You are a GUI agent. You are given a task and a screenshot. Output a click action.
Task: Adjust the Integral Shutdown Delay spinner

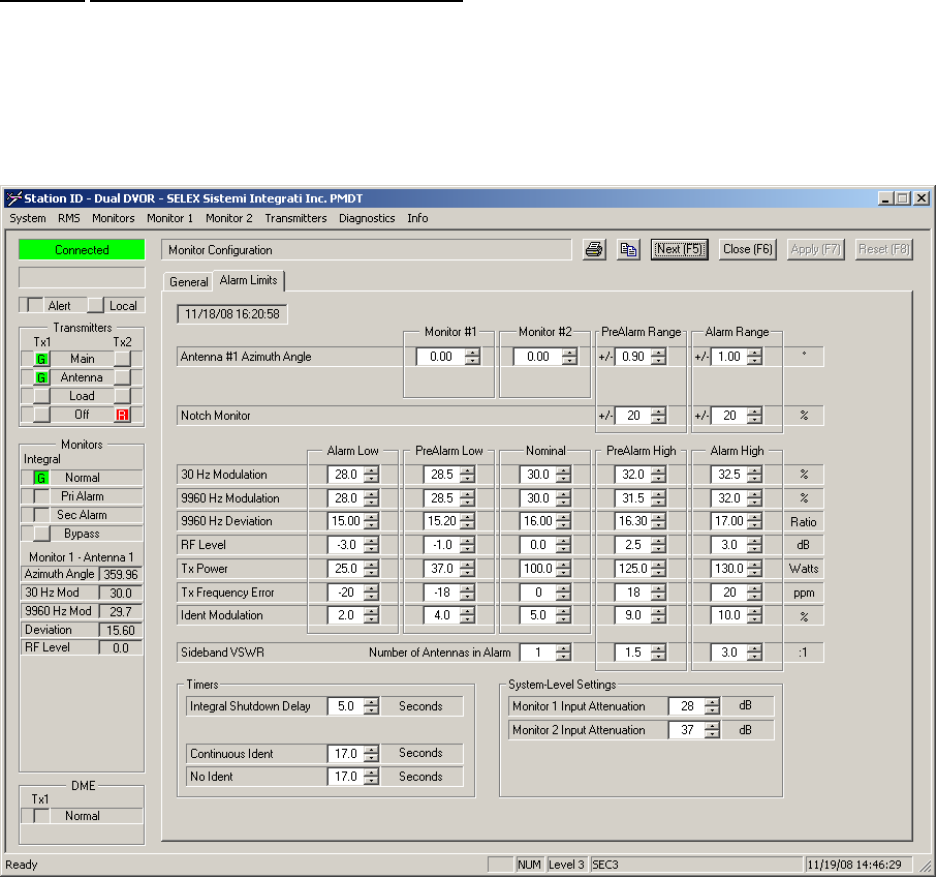(x=371, y=706)
